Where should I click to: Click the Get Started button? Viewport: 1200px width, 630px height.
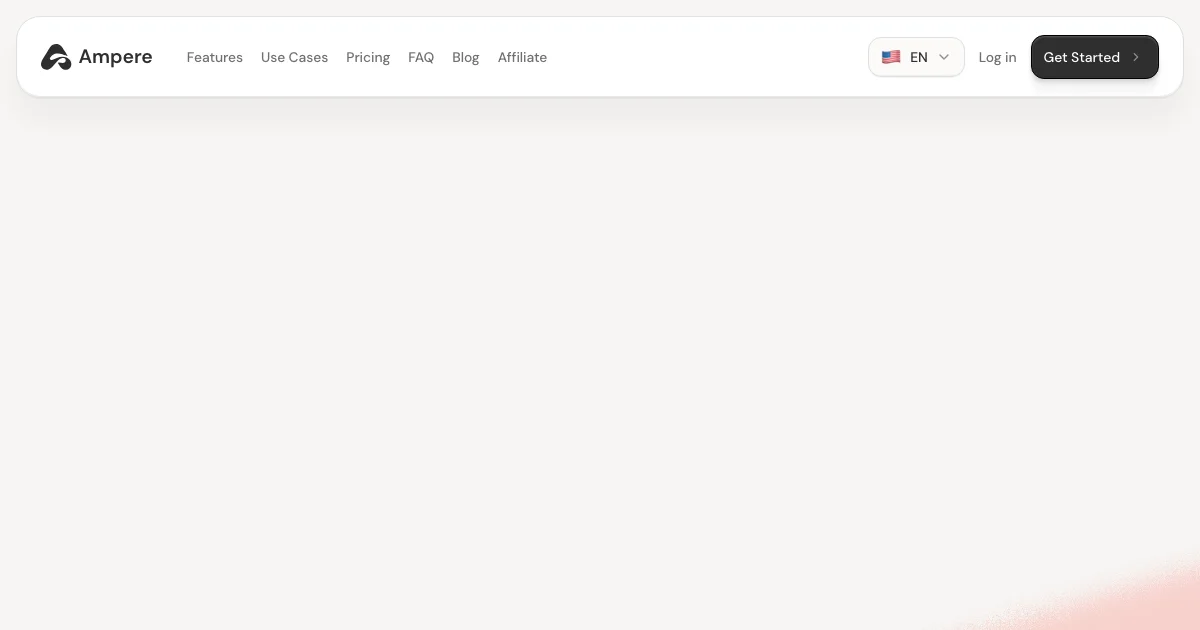click(x=1095, y=57)
